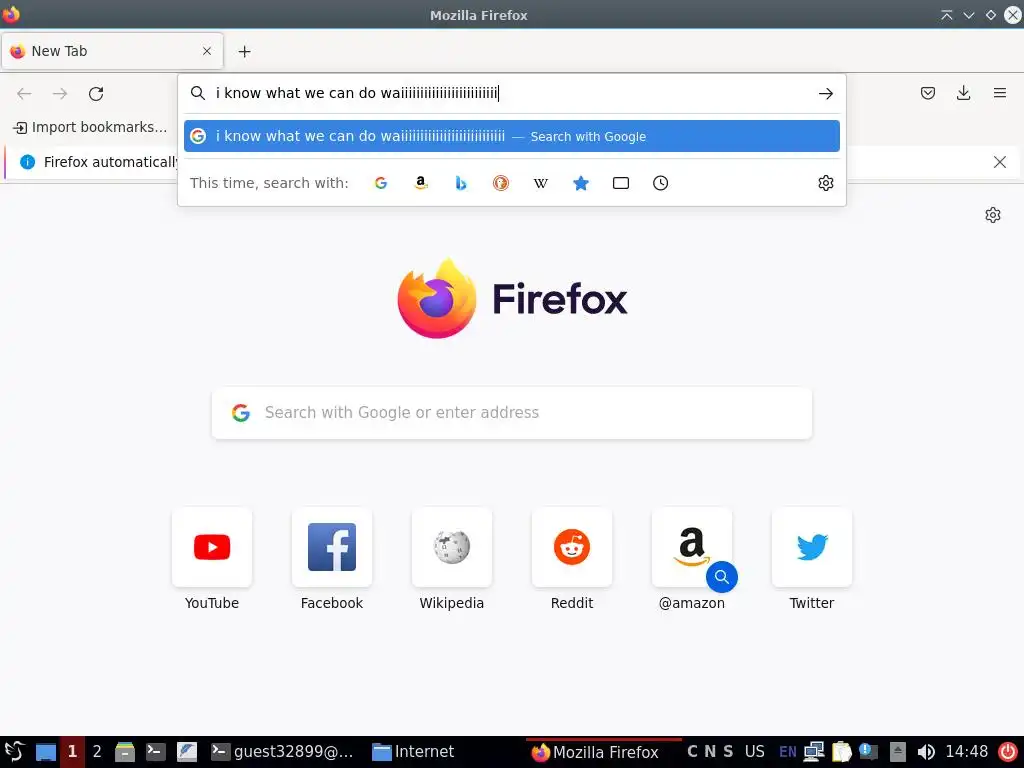Click the US keyboard layout indicator
1024x768 pixels.
tap(754, 752)
